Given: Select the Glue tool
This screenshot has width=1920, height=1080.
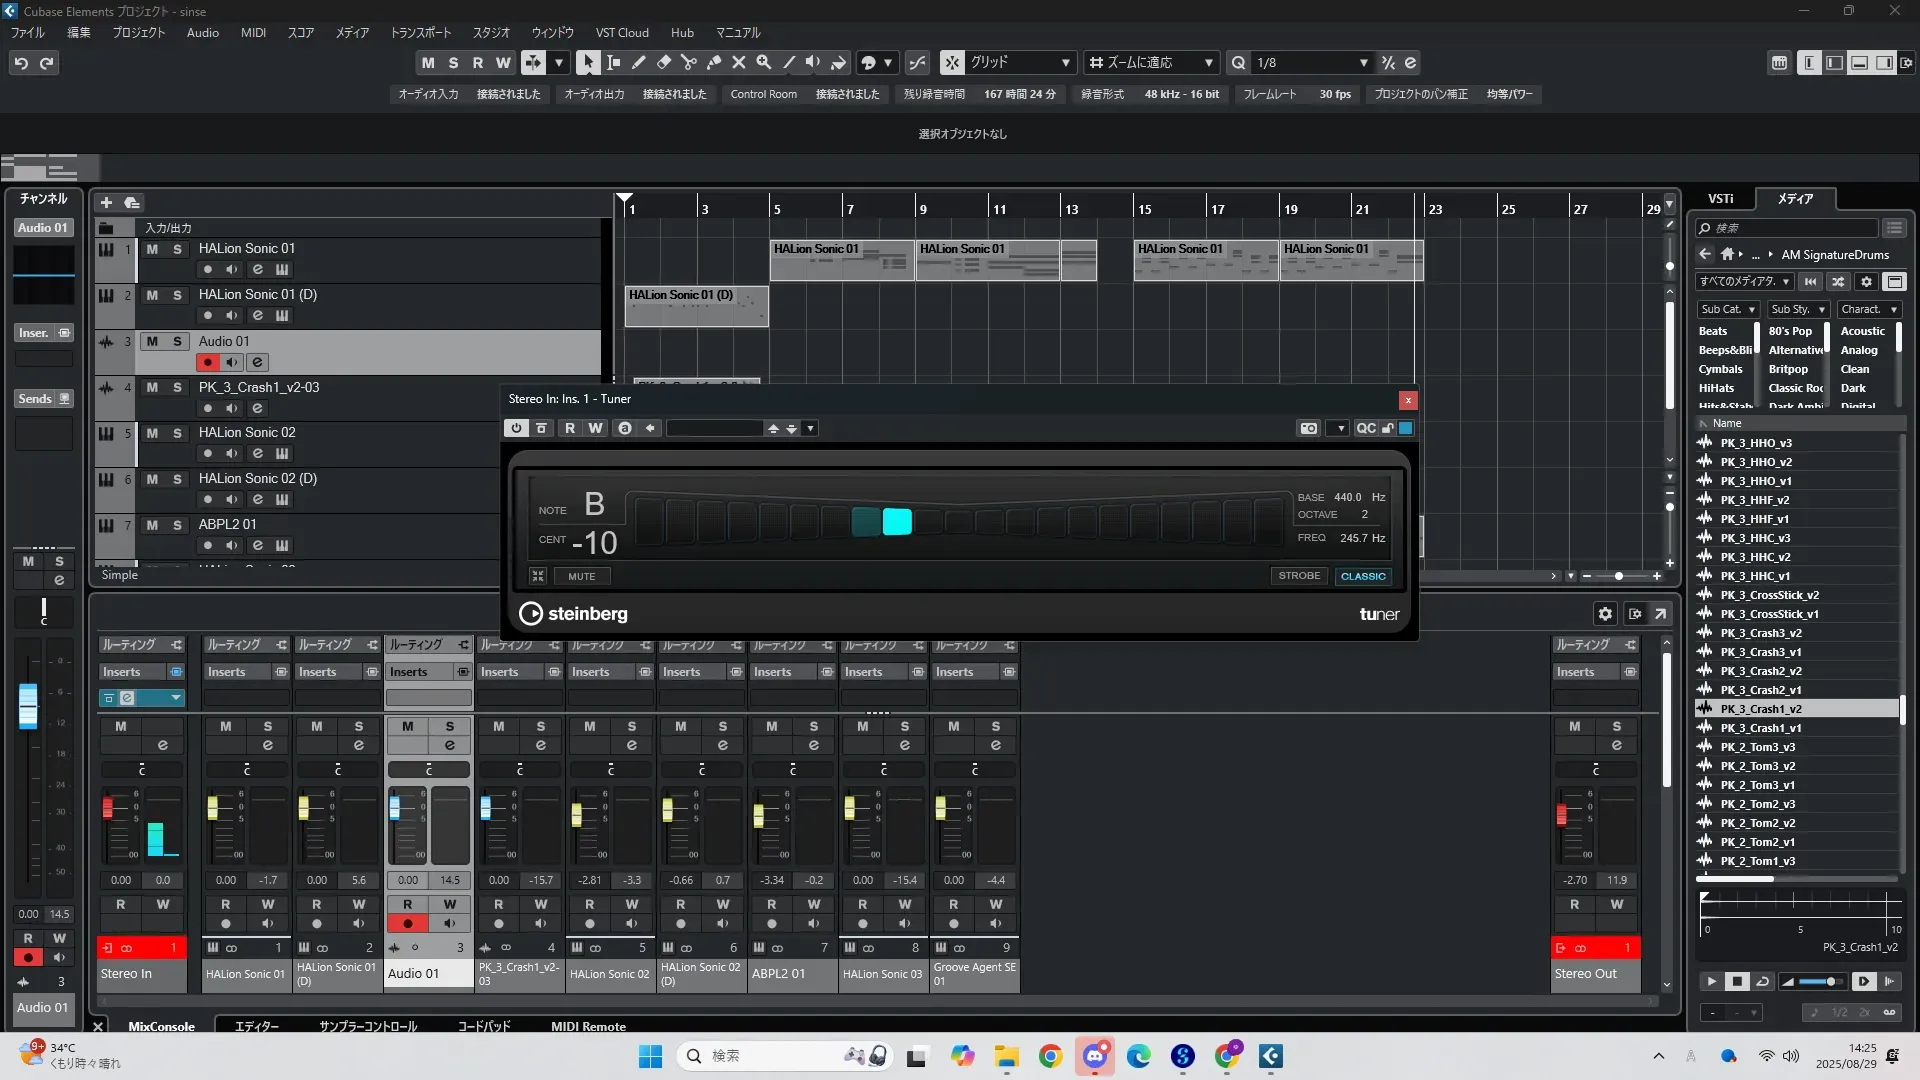Looking at the screenshot, I should 714,62.
